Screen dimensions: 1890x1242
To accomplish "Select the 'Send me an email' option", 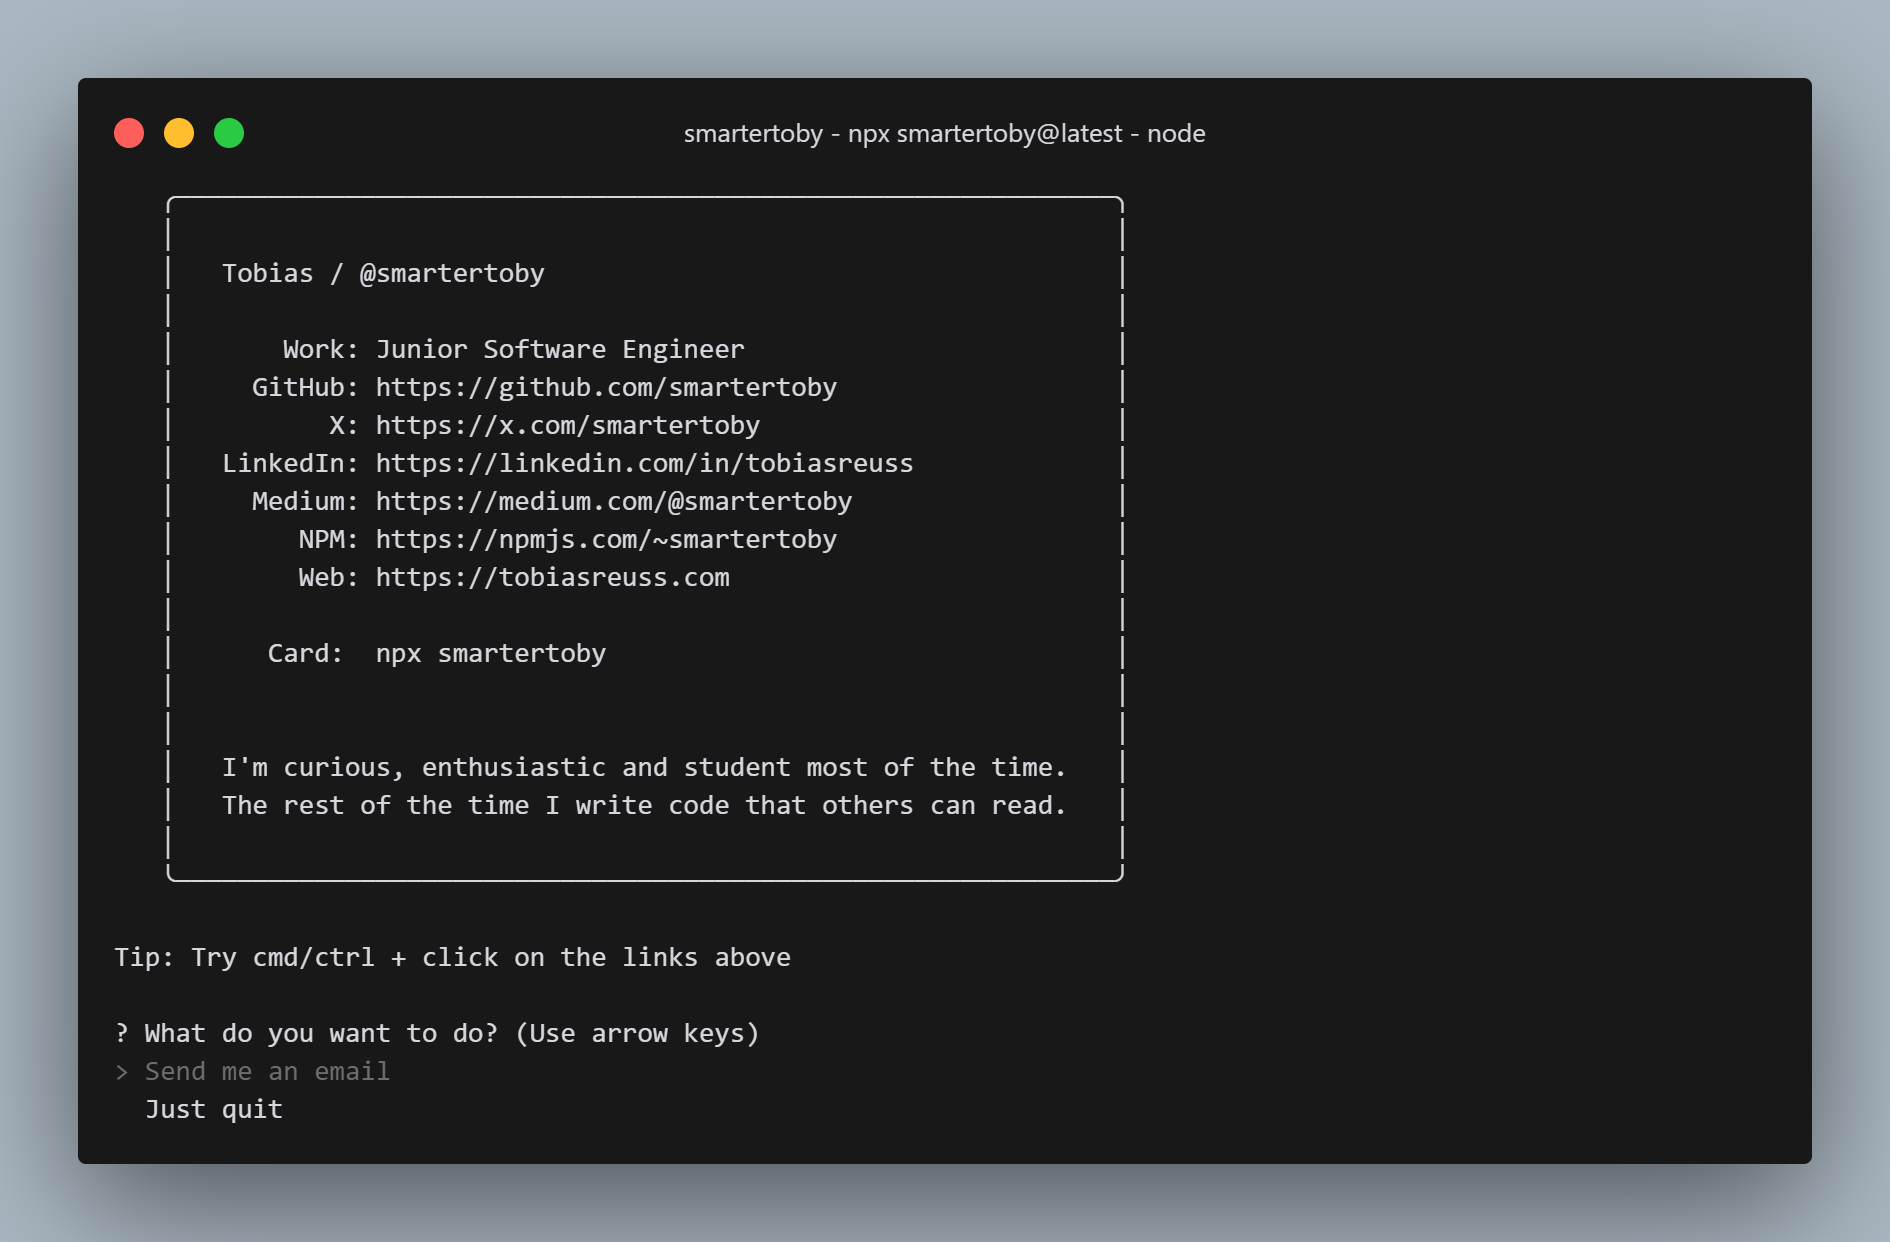I will click(267, 1072).
